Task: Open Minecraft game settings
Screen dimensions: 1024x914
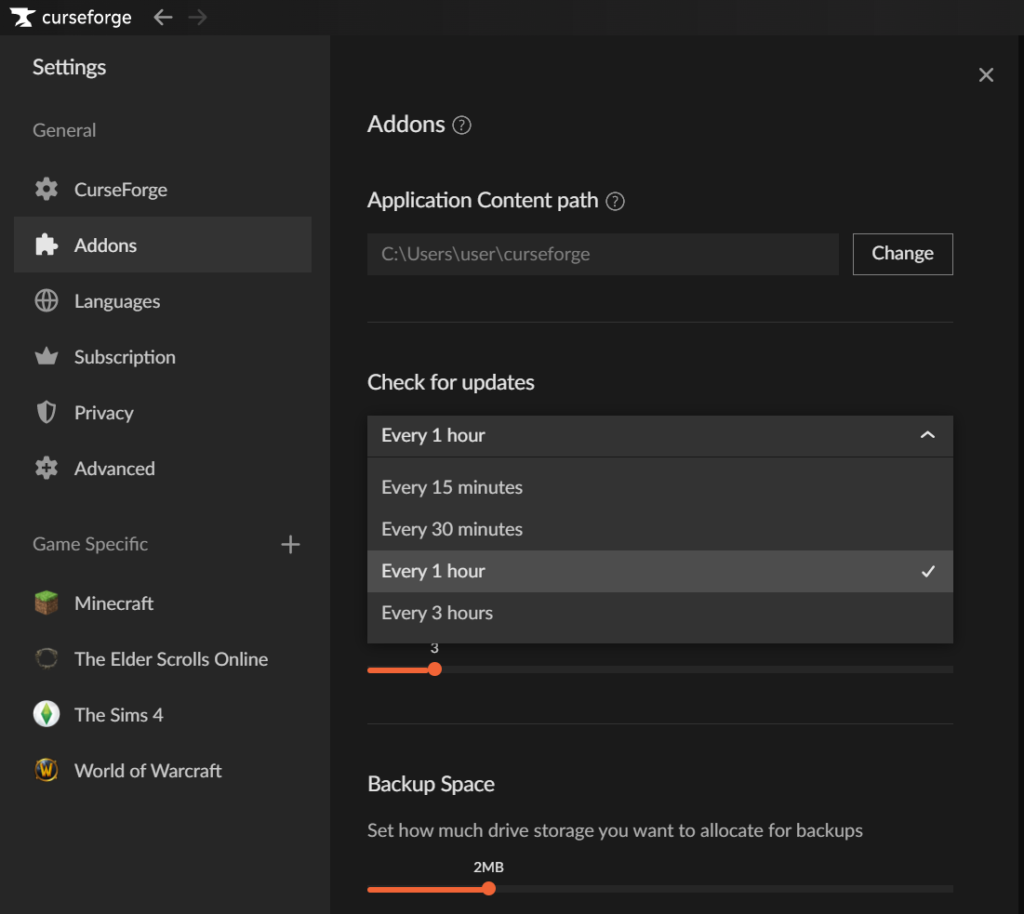Action: tap(163, 603)
